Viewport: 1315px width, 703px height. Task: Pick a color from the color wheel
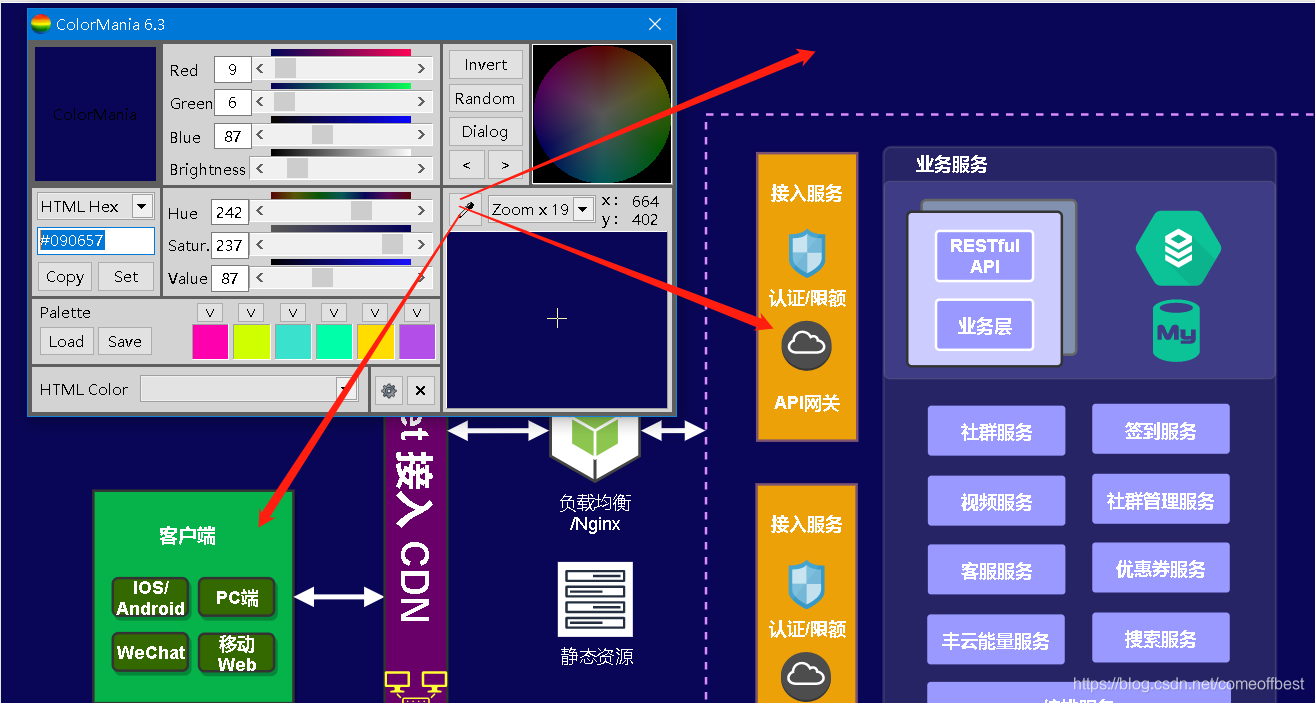click(x=602, y=113)
